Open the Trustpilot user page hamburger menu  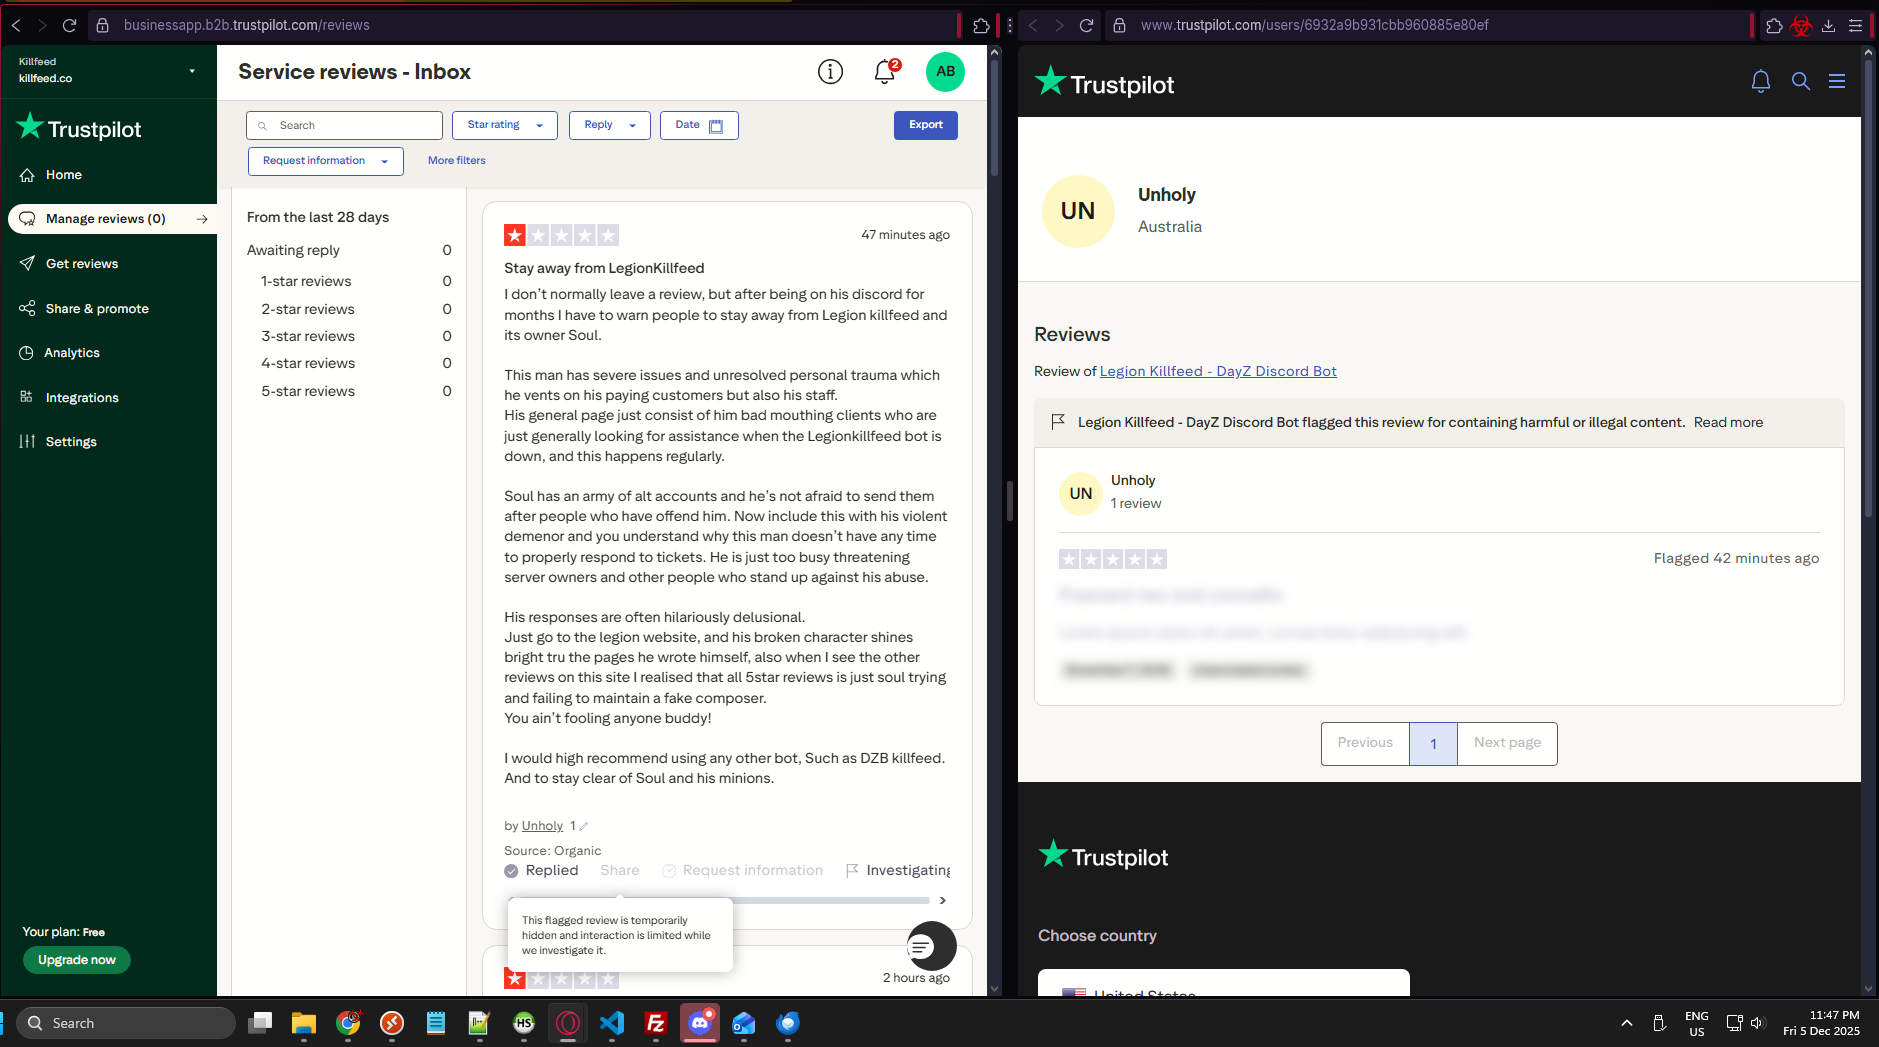(x=1837, y=82)
